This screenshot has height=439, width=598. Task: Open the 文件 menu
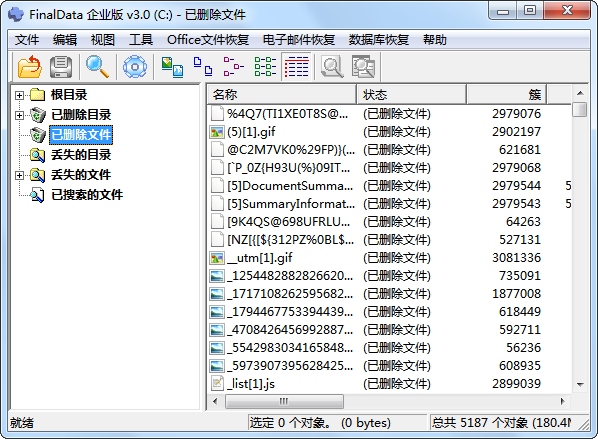[27, 40]
